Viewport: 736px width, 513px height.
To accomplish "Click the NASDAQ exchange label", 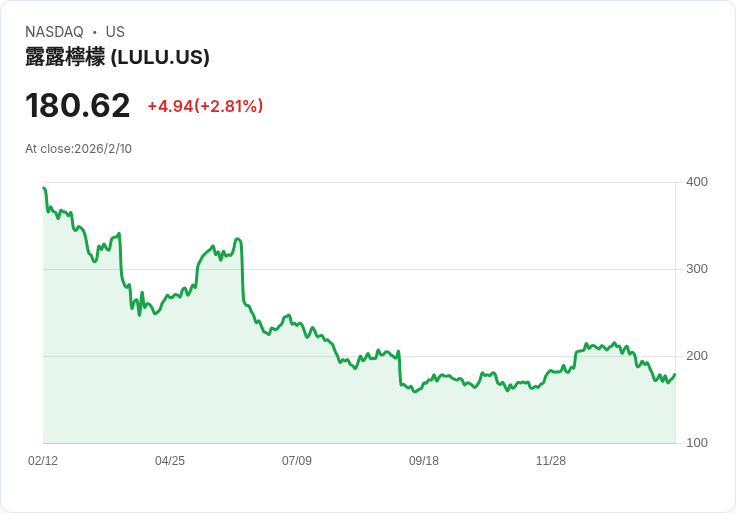I will click(54, 32).
